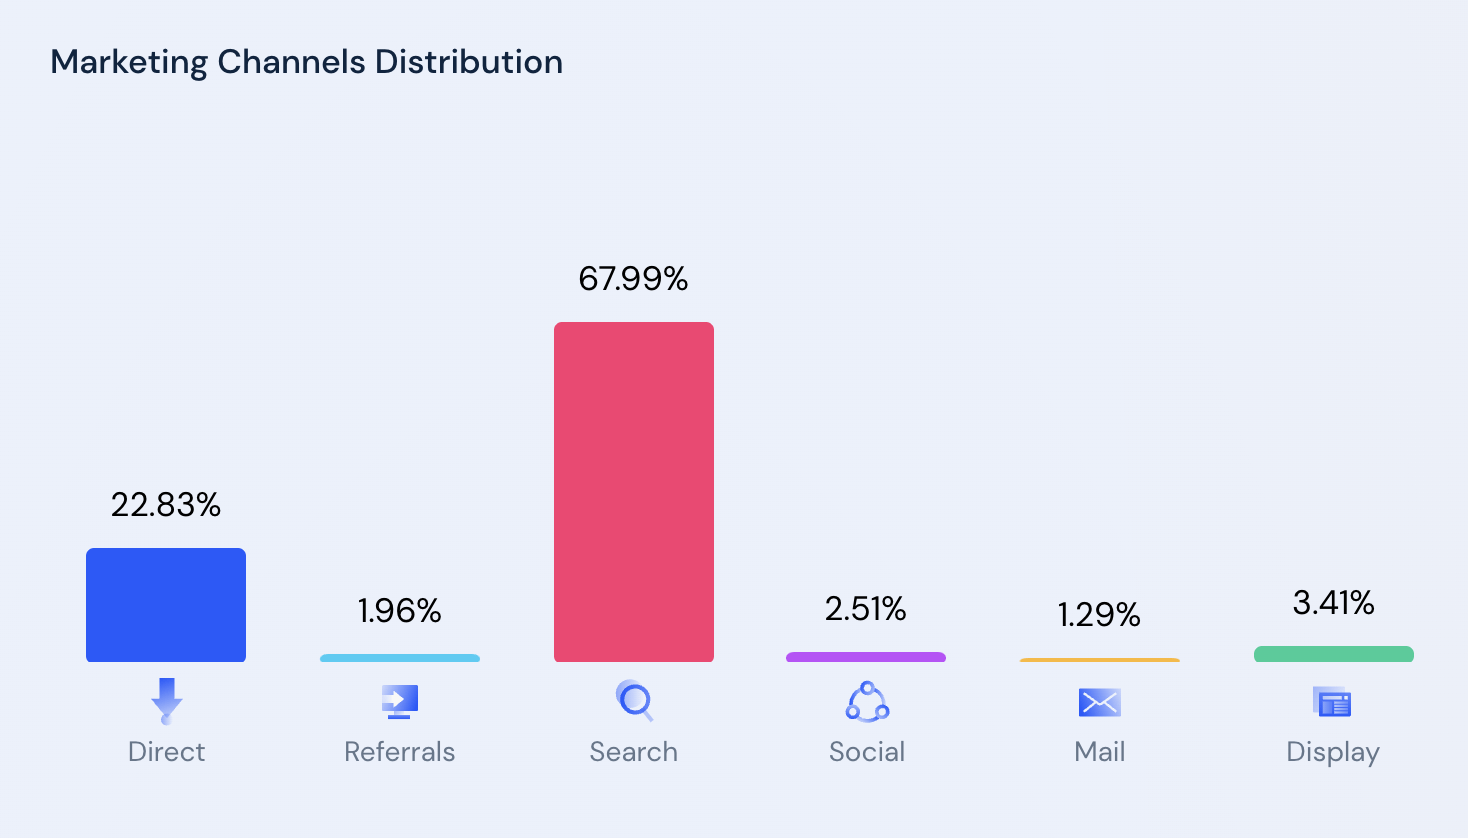This screenshot has height=838, width=1468.
Task: Select the 3.41% Display percentage
Action: coord(1333,603)
